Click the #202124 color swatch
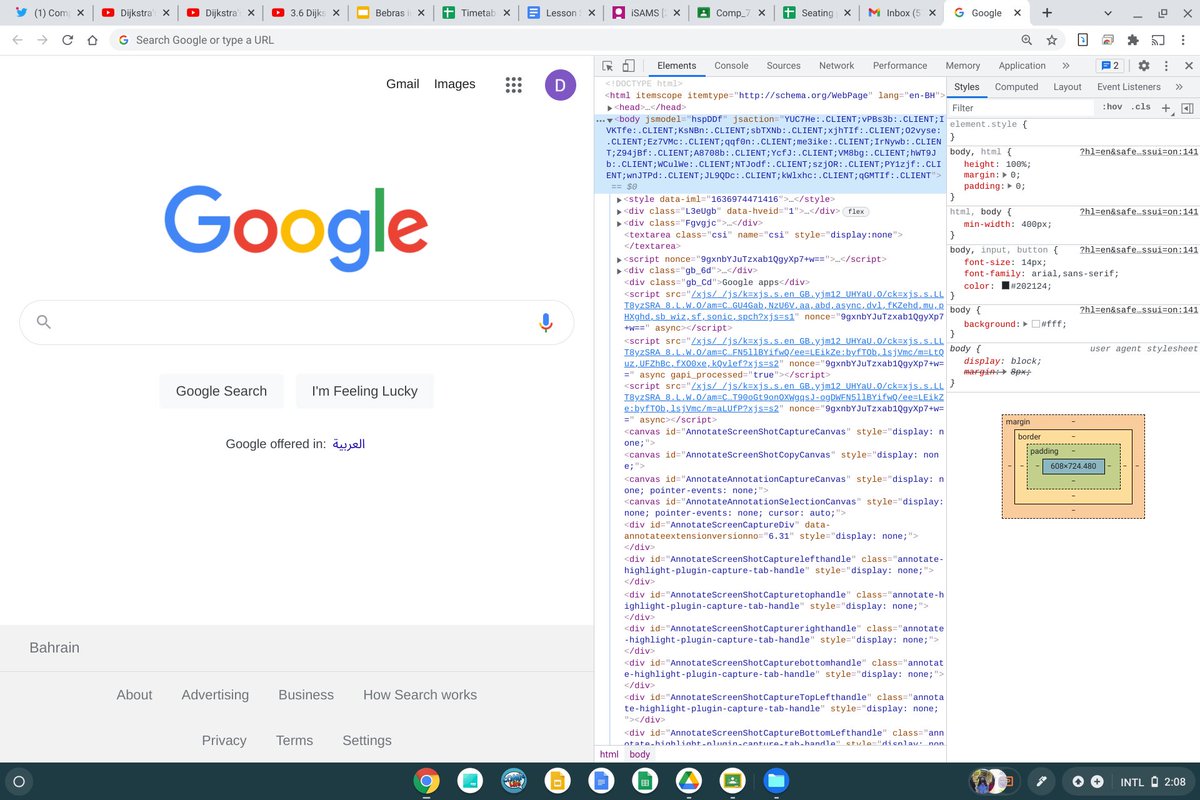The width and height of the screenshot is (1200, 800). [1006, 285]
